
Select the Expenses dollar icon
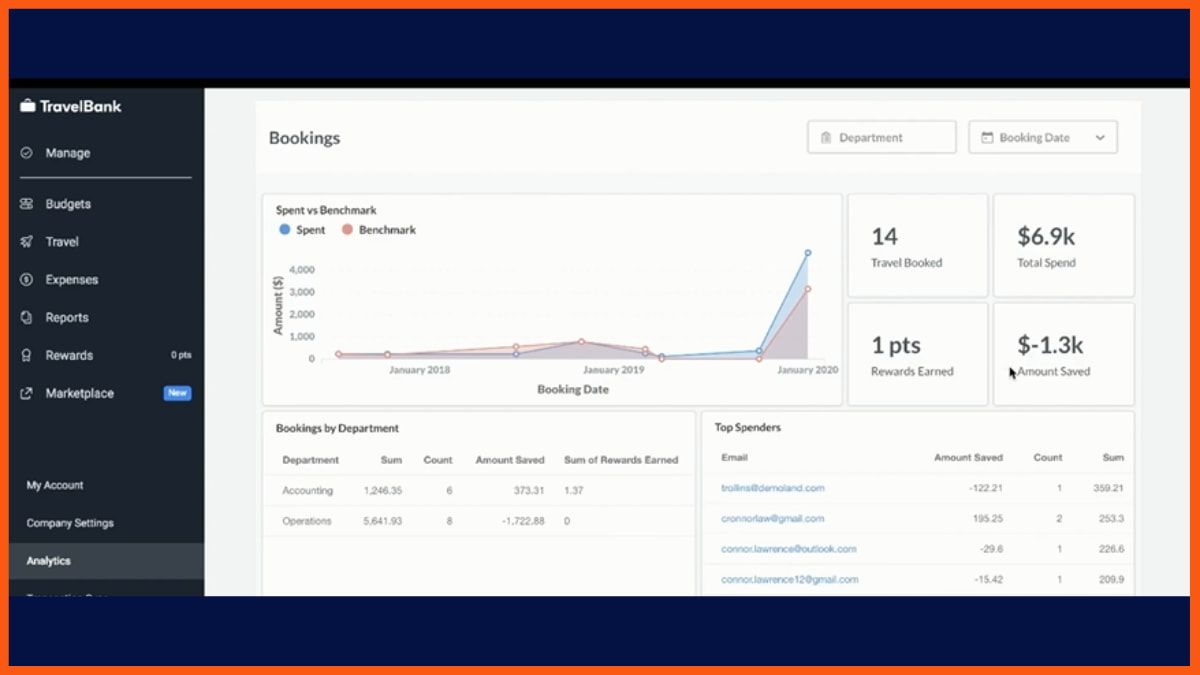point(26,280)
